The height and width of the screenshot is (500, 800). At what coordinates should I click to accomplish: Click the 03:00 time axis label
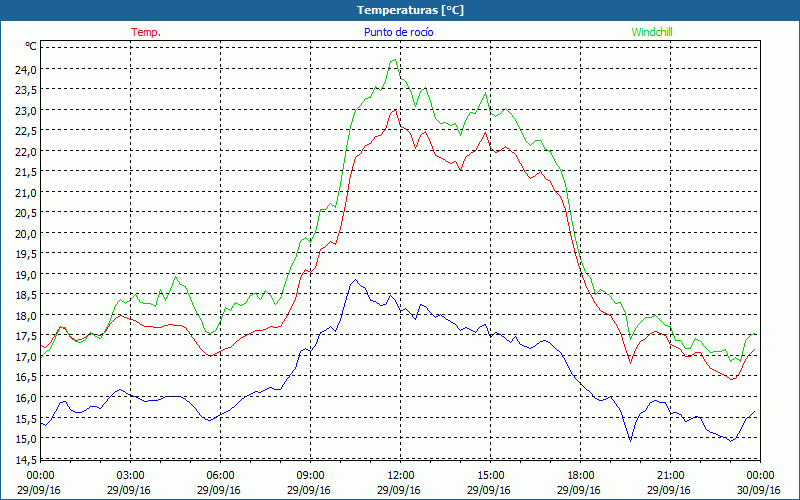(130, 476)
